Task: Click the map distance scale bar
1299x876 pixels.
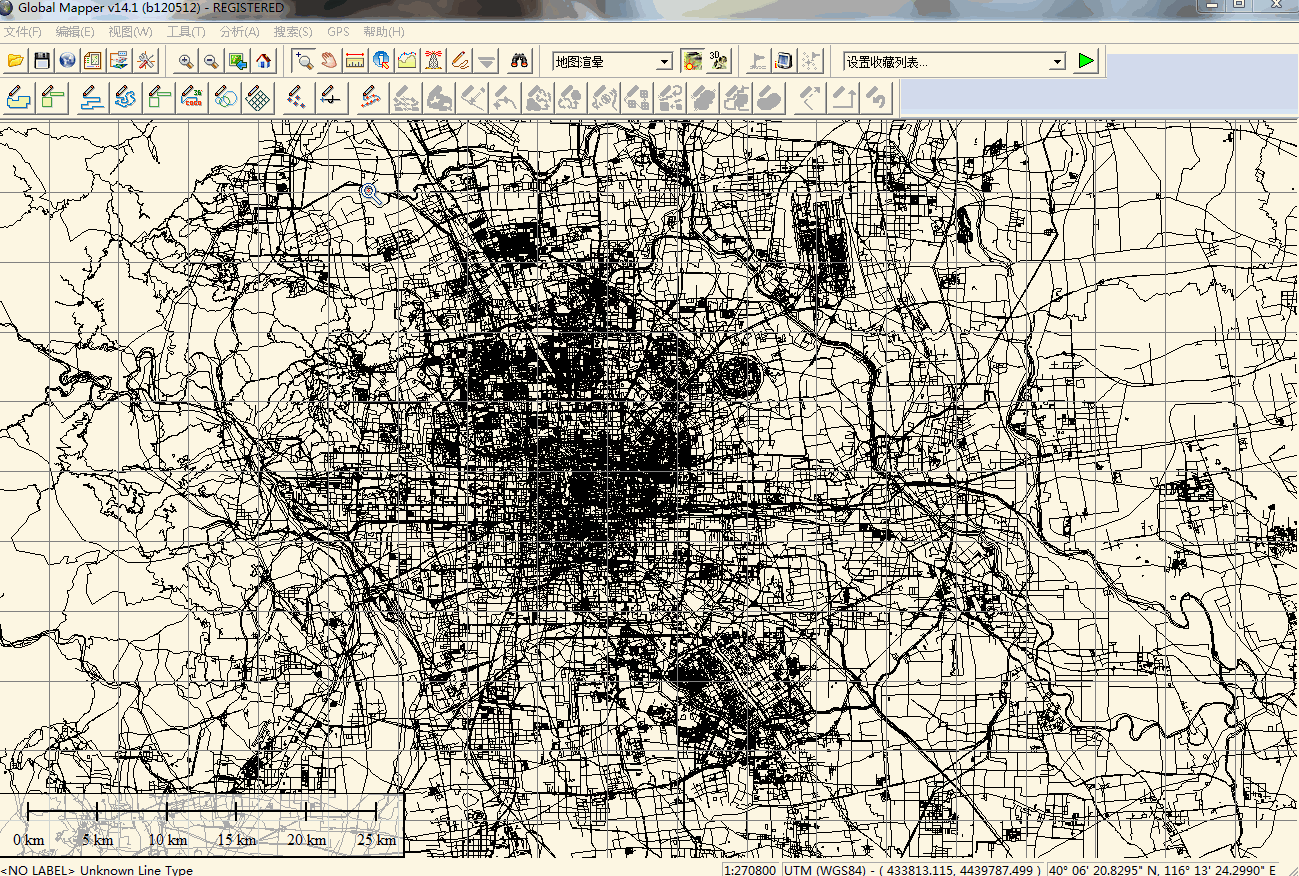Action: click(x=203, y=825)
